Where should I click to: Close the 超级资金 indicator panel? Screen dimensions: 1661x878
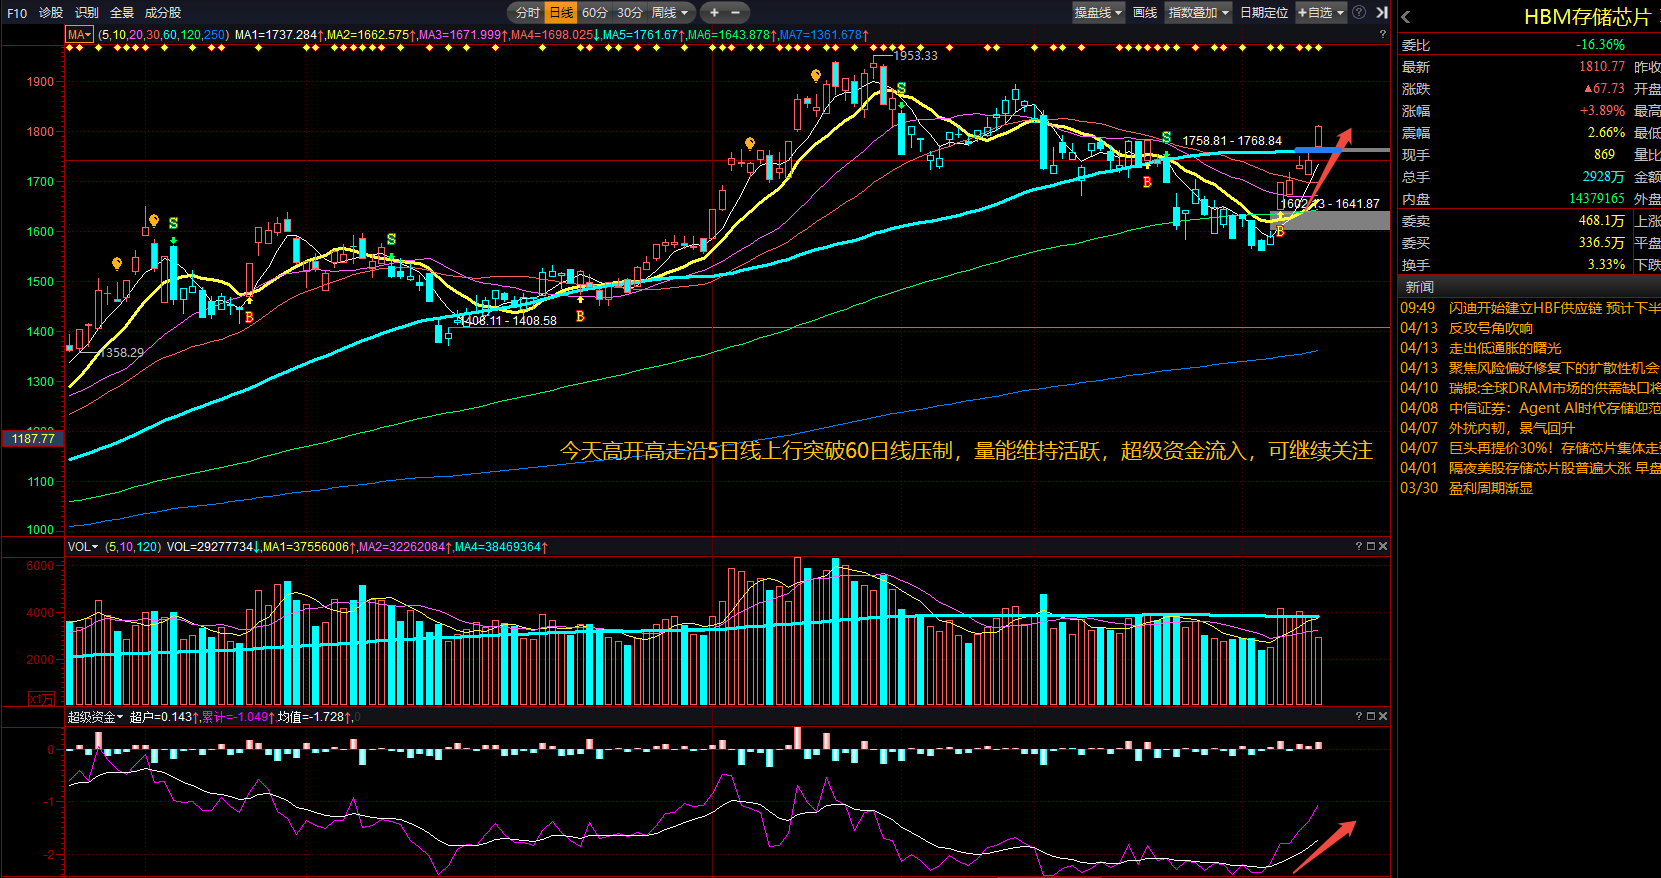pos(1383,716)
